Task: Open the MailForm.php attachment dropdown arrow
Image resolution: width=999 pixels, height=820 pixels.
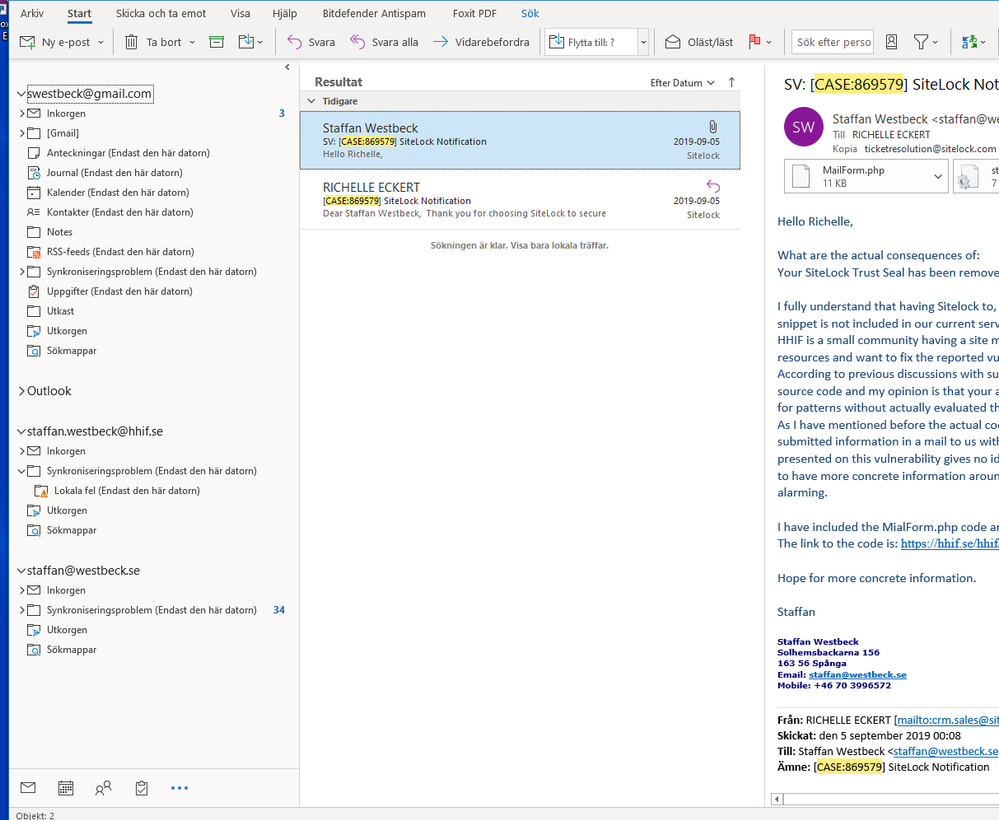Action: coord(938,176)
